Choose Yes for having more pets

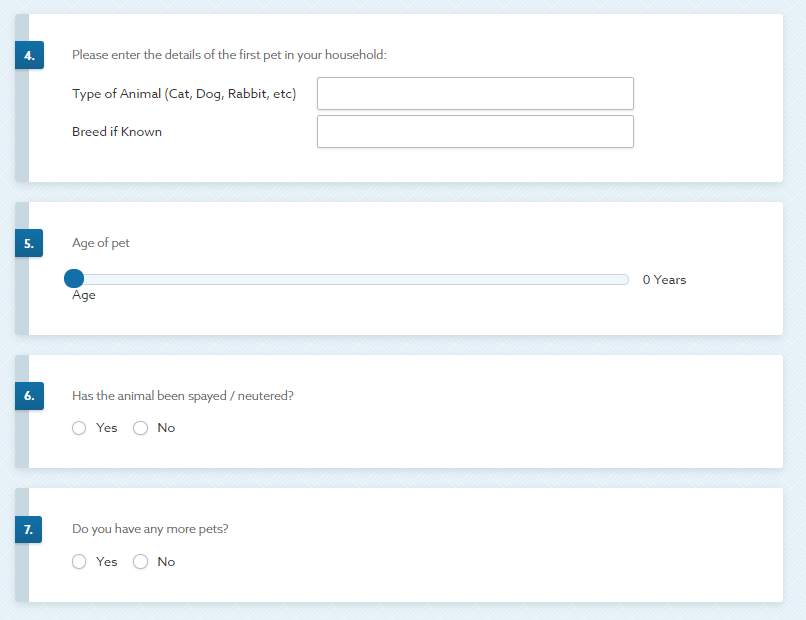(x=80, y=562)
